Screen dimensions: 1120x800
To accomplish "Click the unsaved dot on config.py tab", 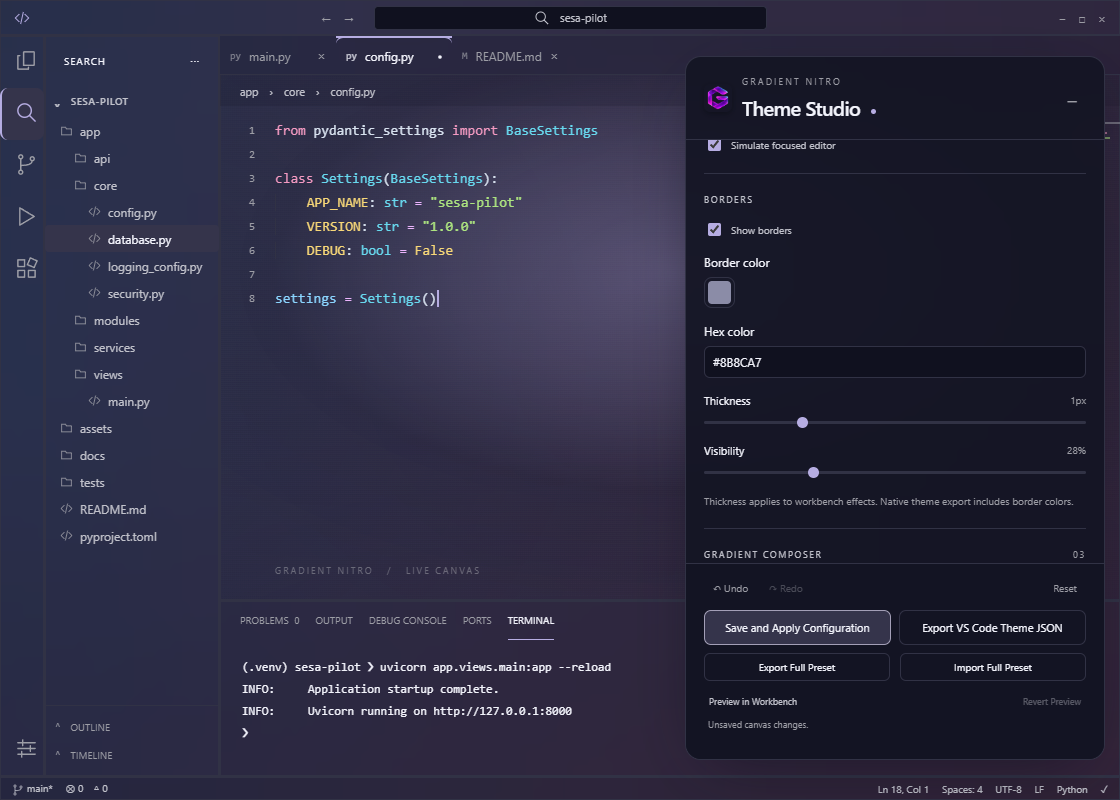I will pos(440,56).
